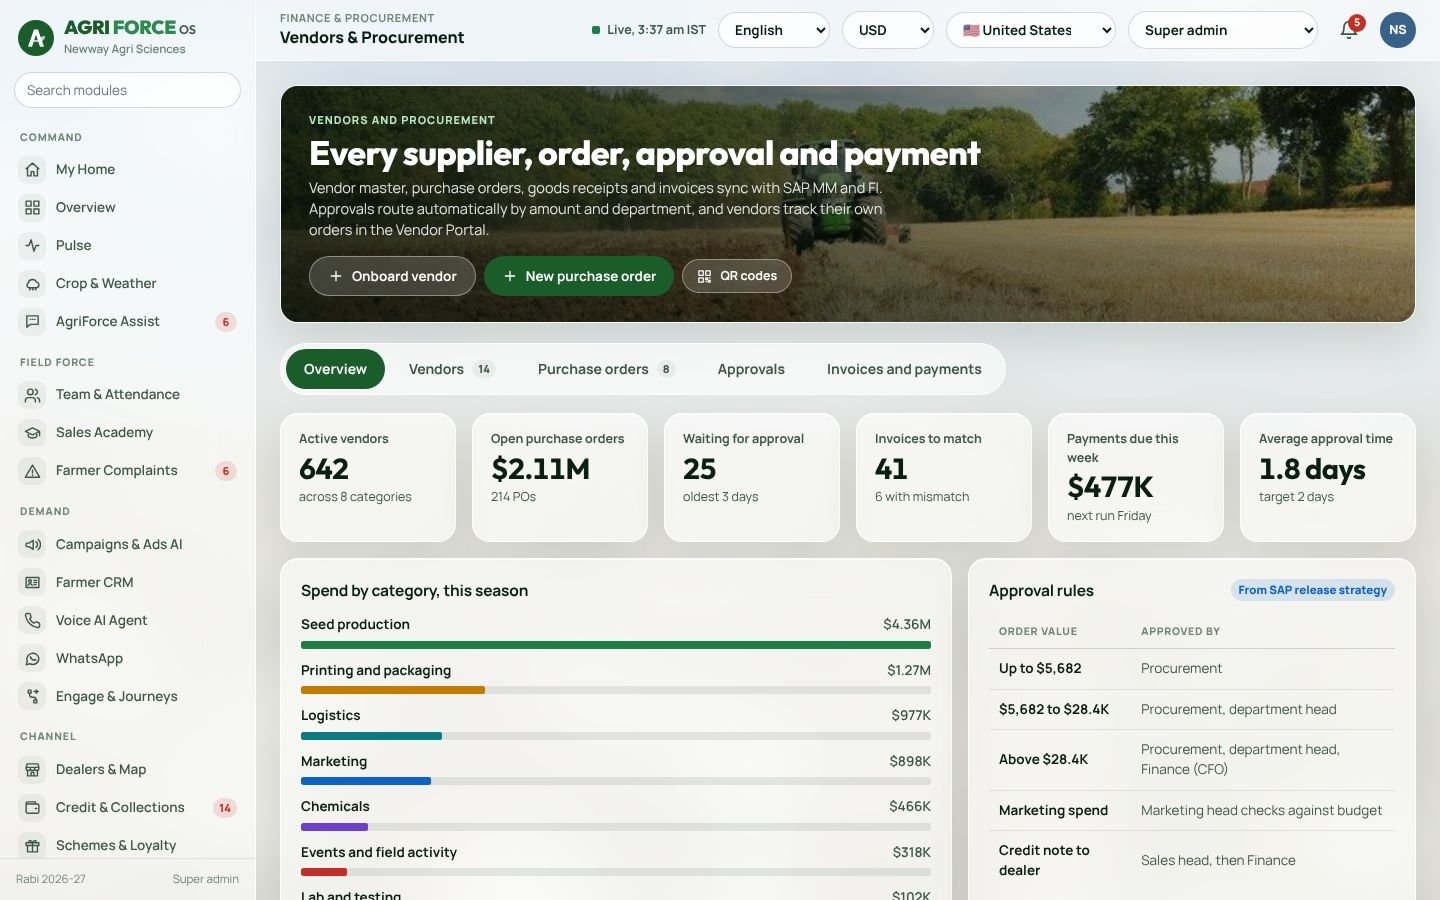This screenshot has width=1440, height=900.
Task: Open the USD currency dropdown
Action: [x=888, y=30]
